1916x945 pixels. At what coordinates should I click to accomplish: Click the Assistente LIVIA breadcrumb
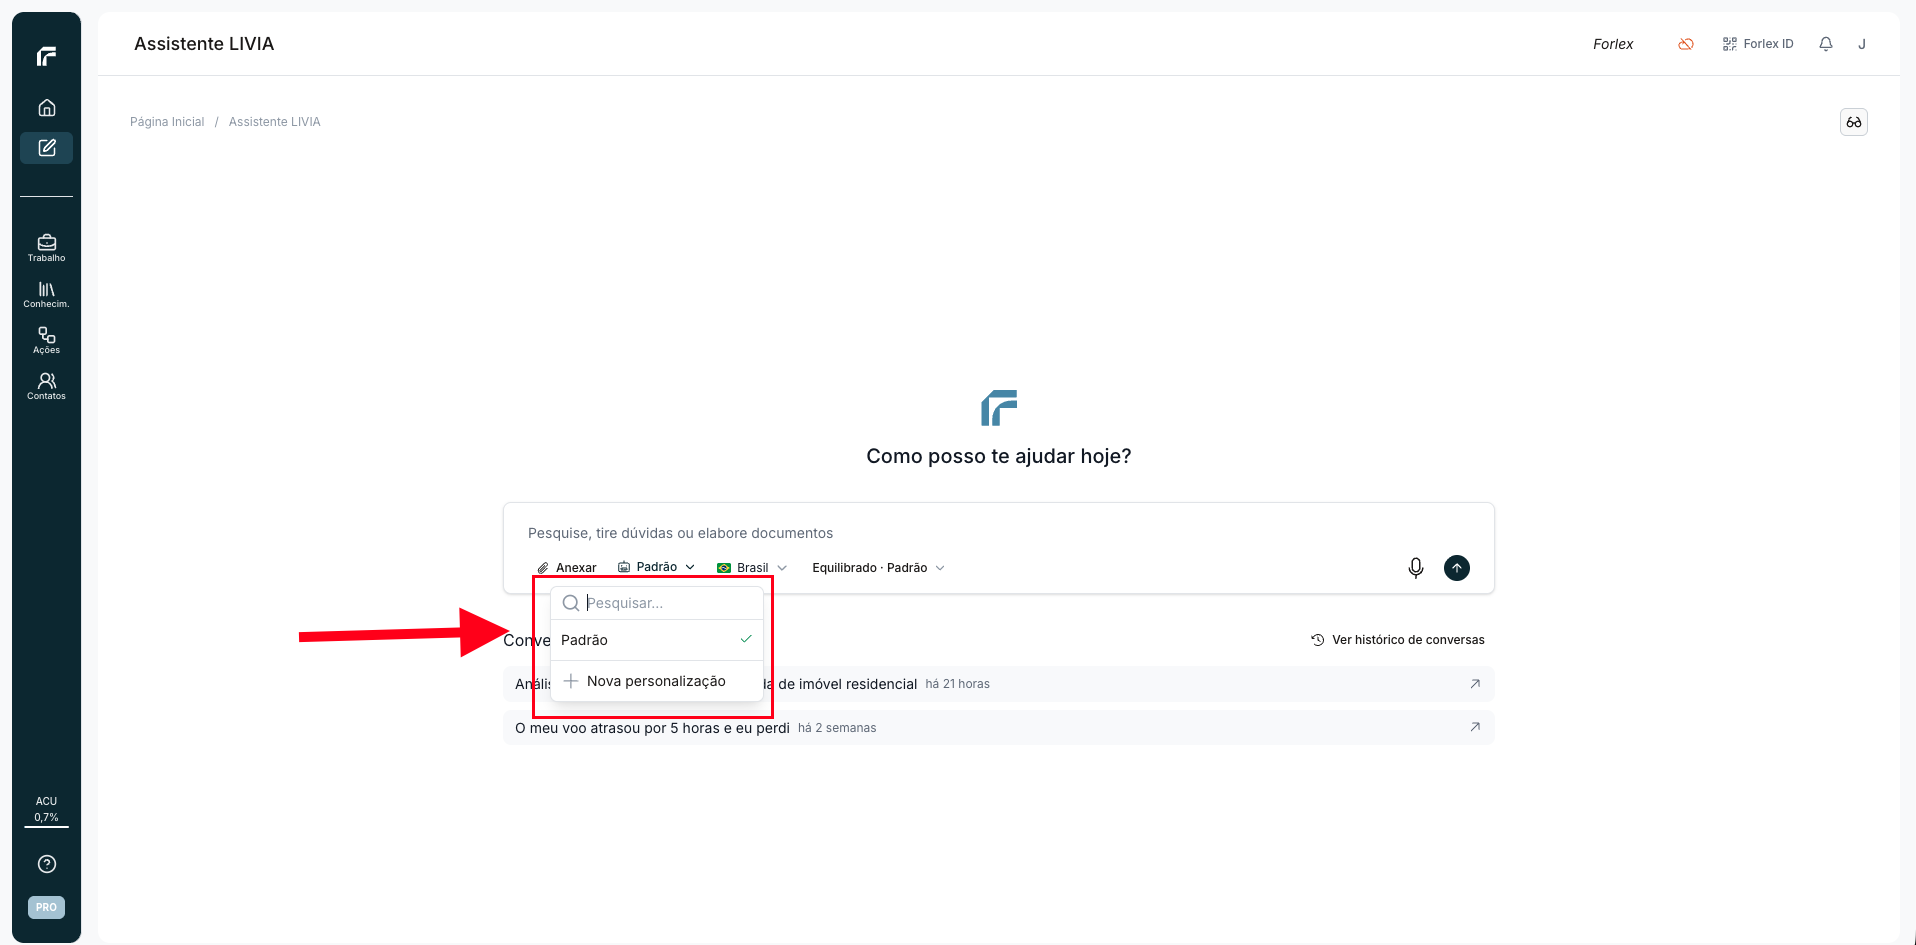(x=275, y=122)
